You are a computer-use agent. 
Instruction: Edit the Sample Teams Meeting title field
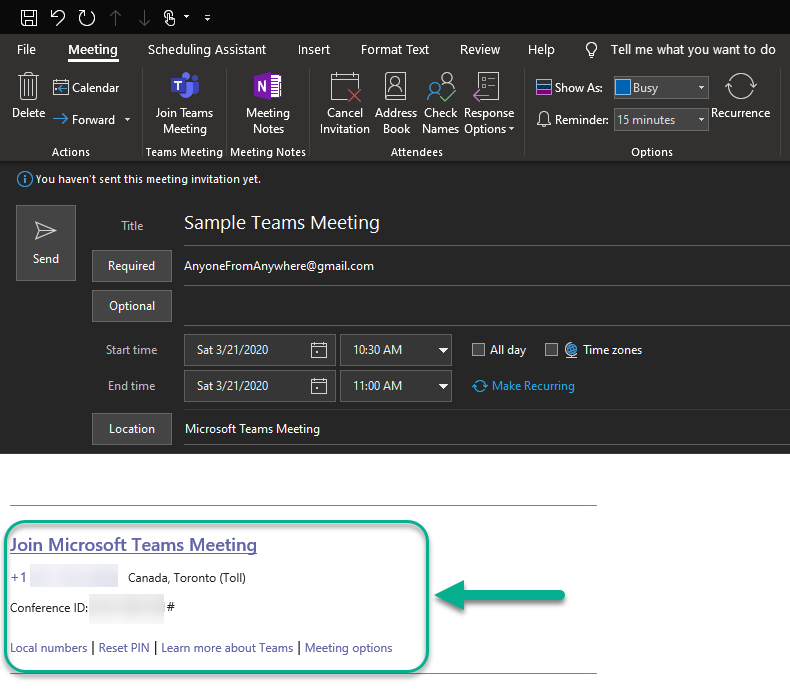pyautogui.click(x=486, y=223)
